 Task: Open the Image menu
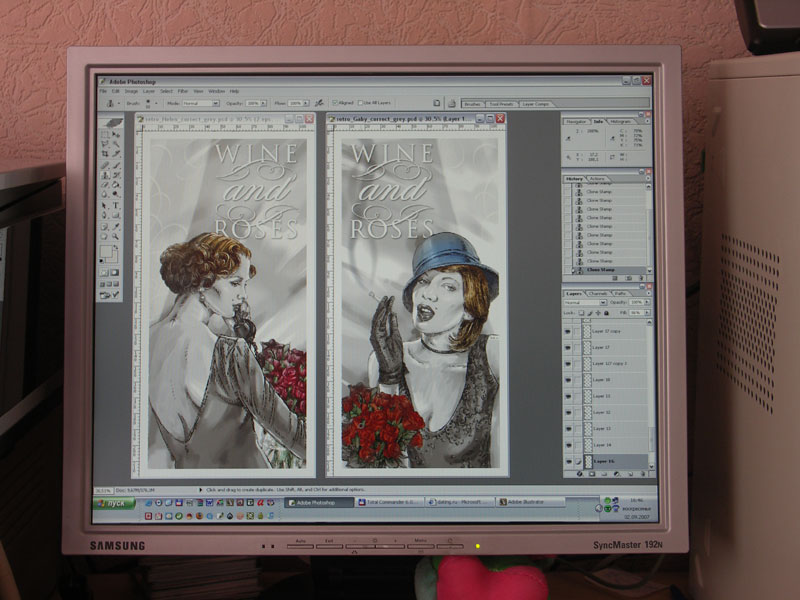131,91
